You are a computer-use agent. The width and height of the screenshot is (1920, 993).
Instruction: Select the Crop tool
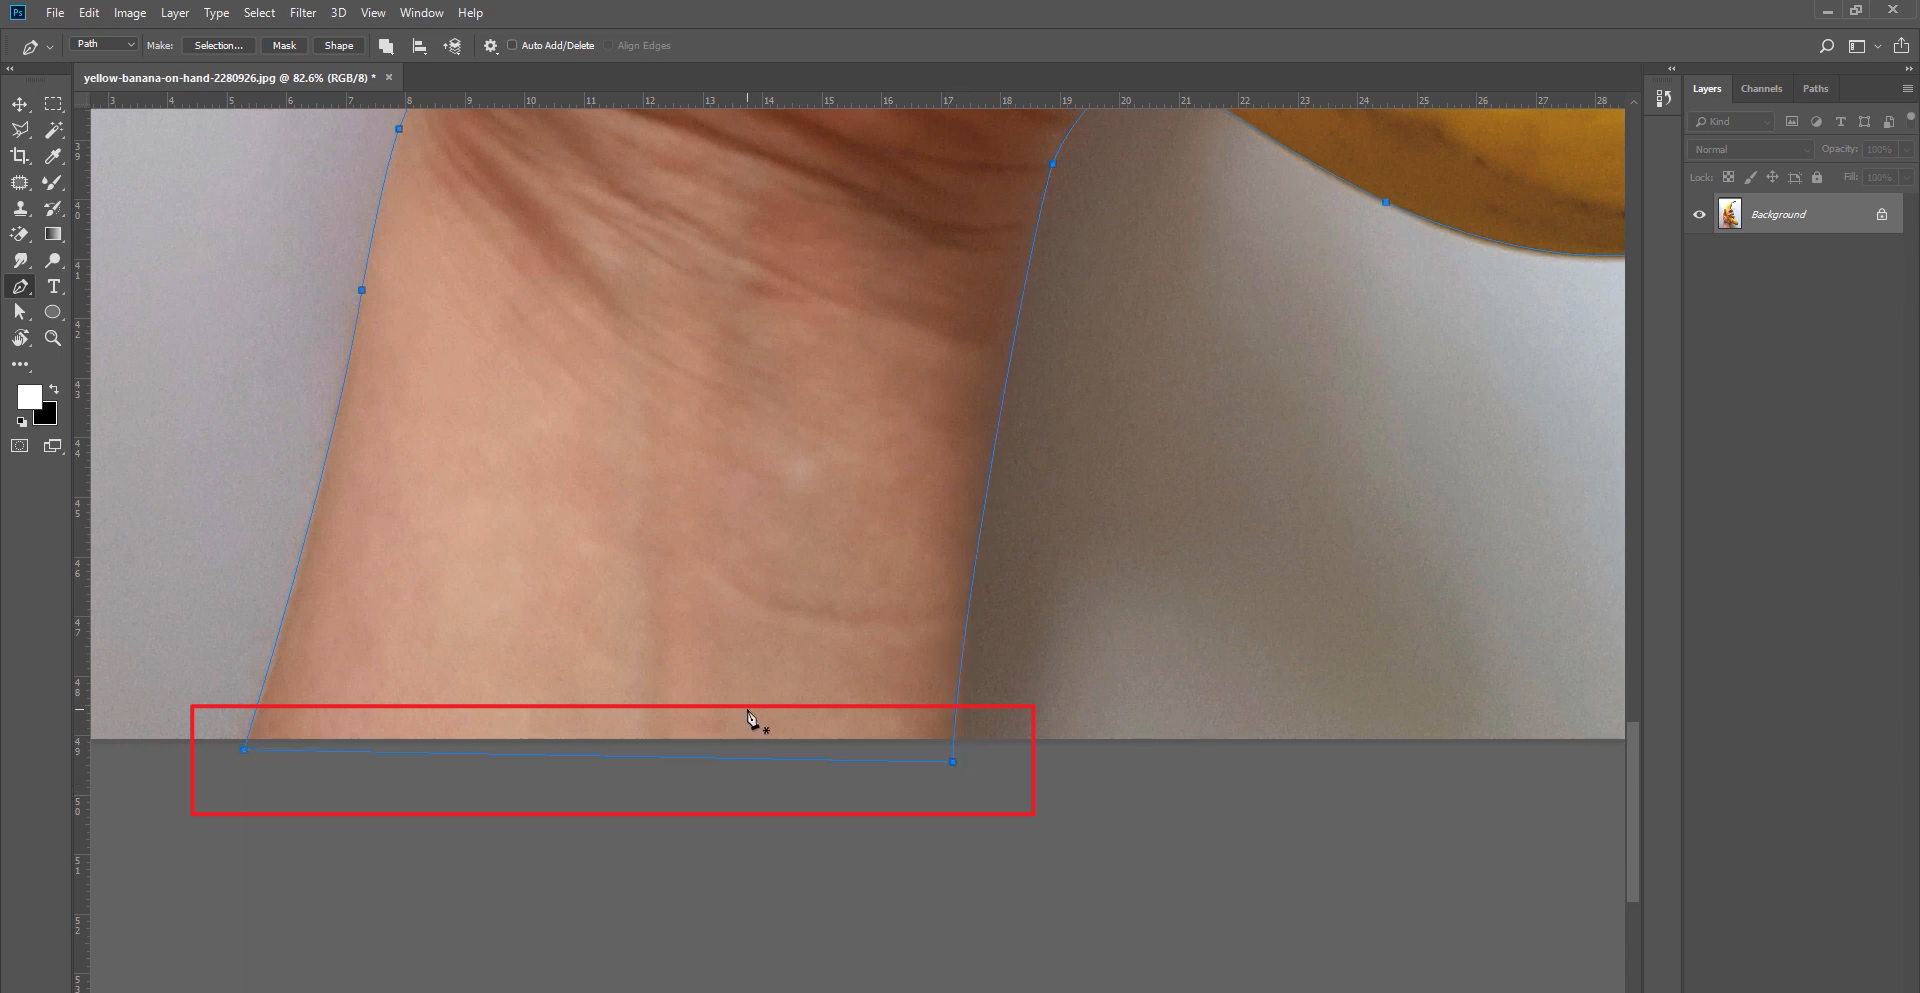(x=20, y=156)
